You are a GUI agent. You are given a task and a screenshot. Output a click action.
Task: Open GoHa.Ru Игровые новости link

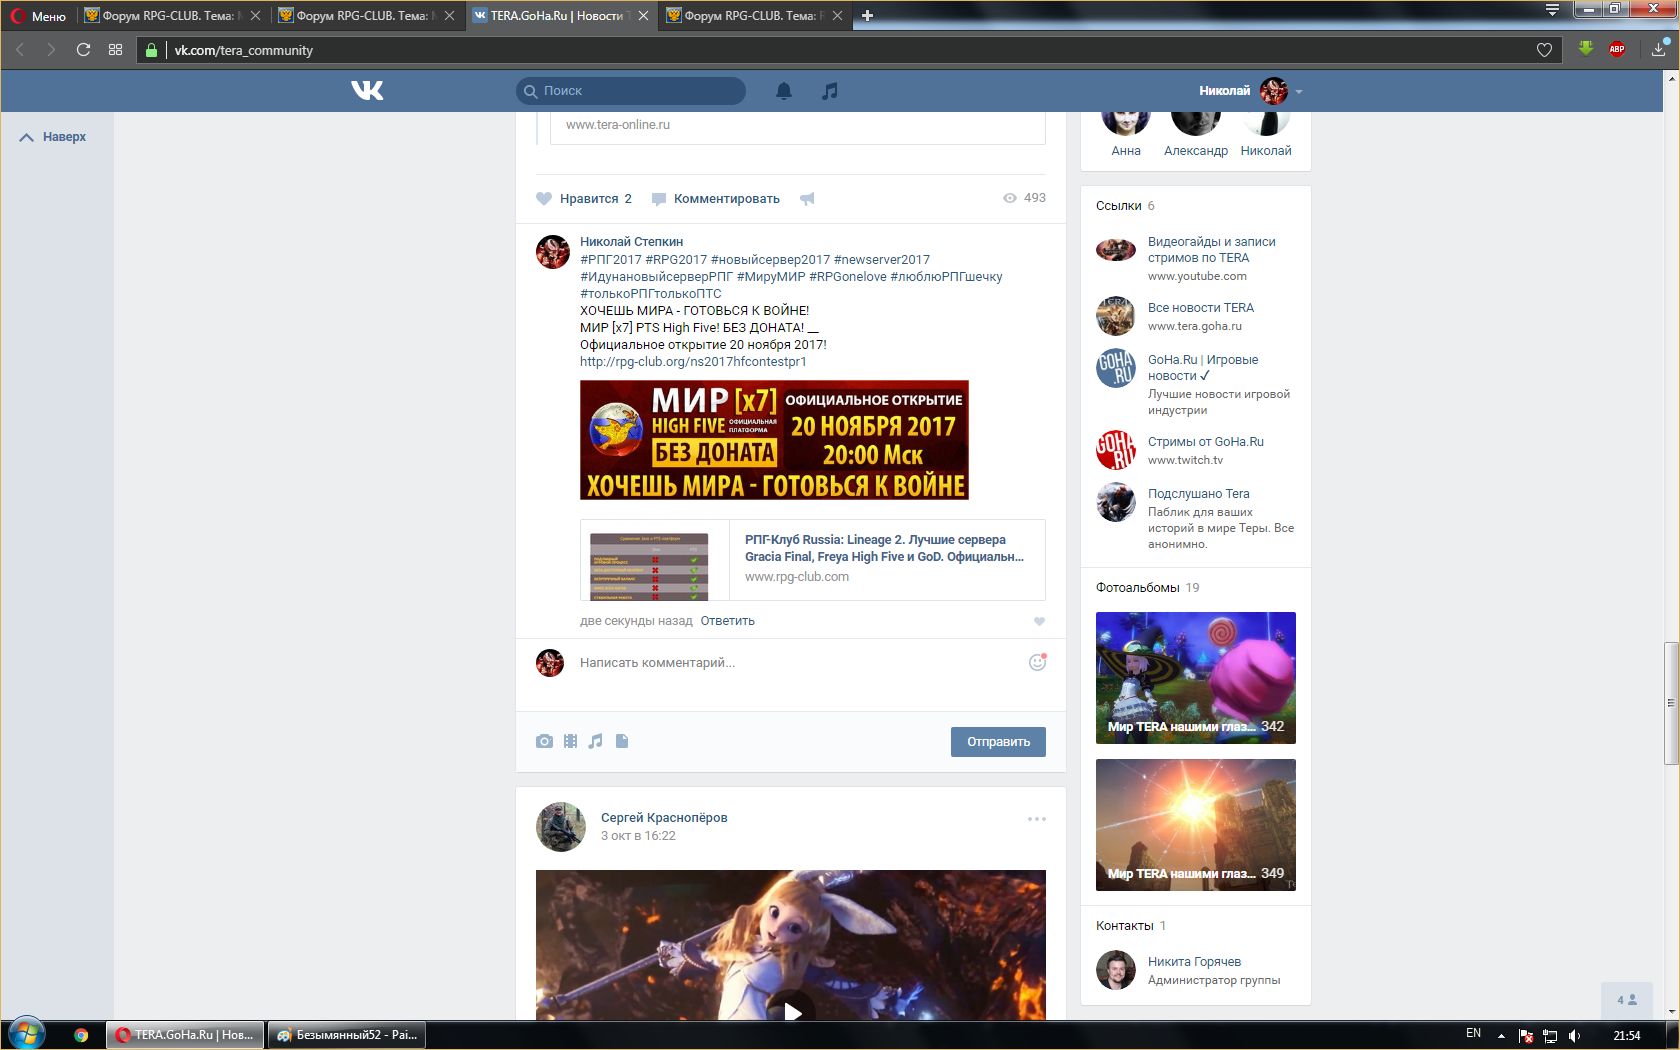1203,368
